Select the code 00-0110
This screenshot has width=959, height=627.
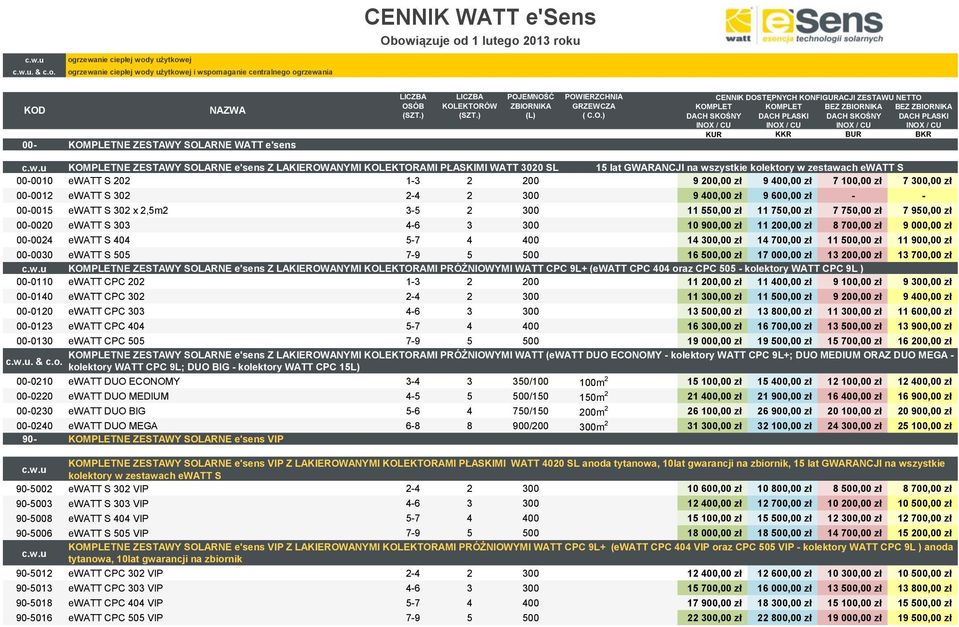[x=34, y=282]
